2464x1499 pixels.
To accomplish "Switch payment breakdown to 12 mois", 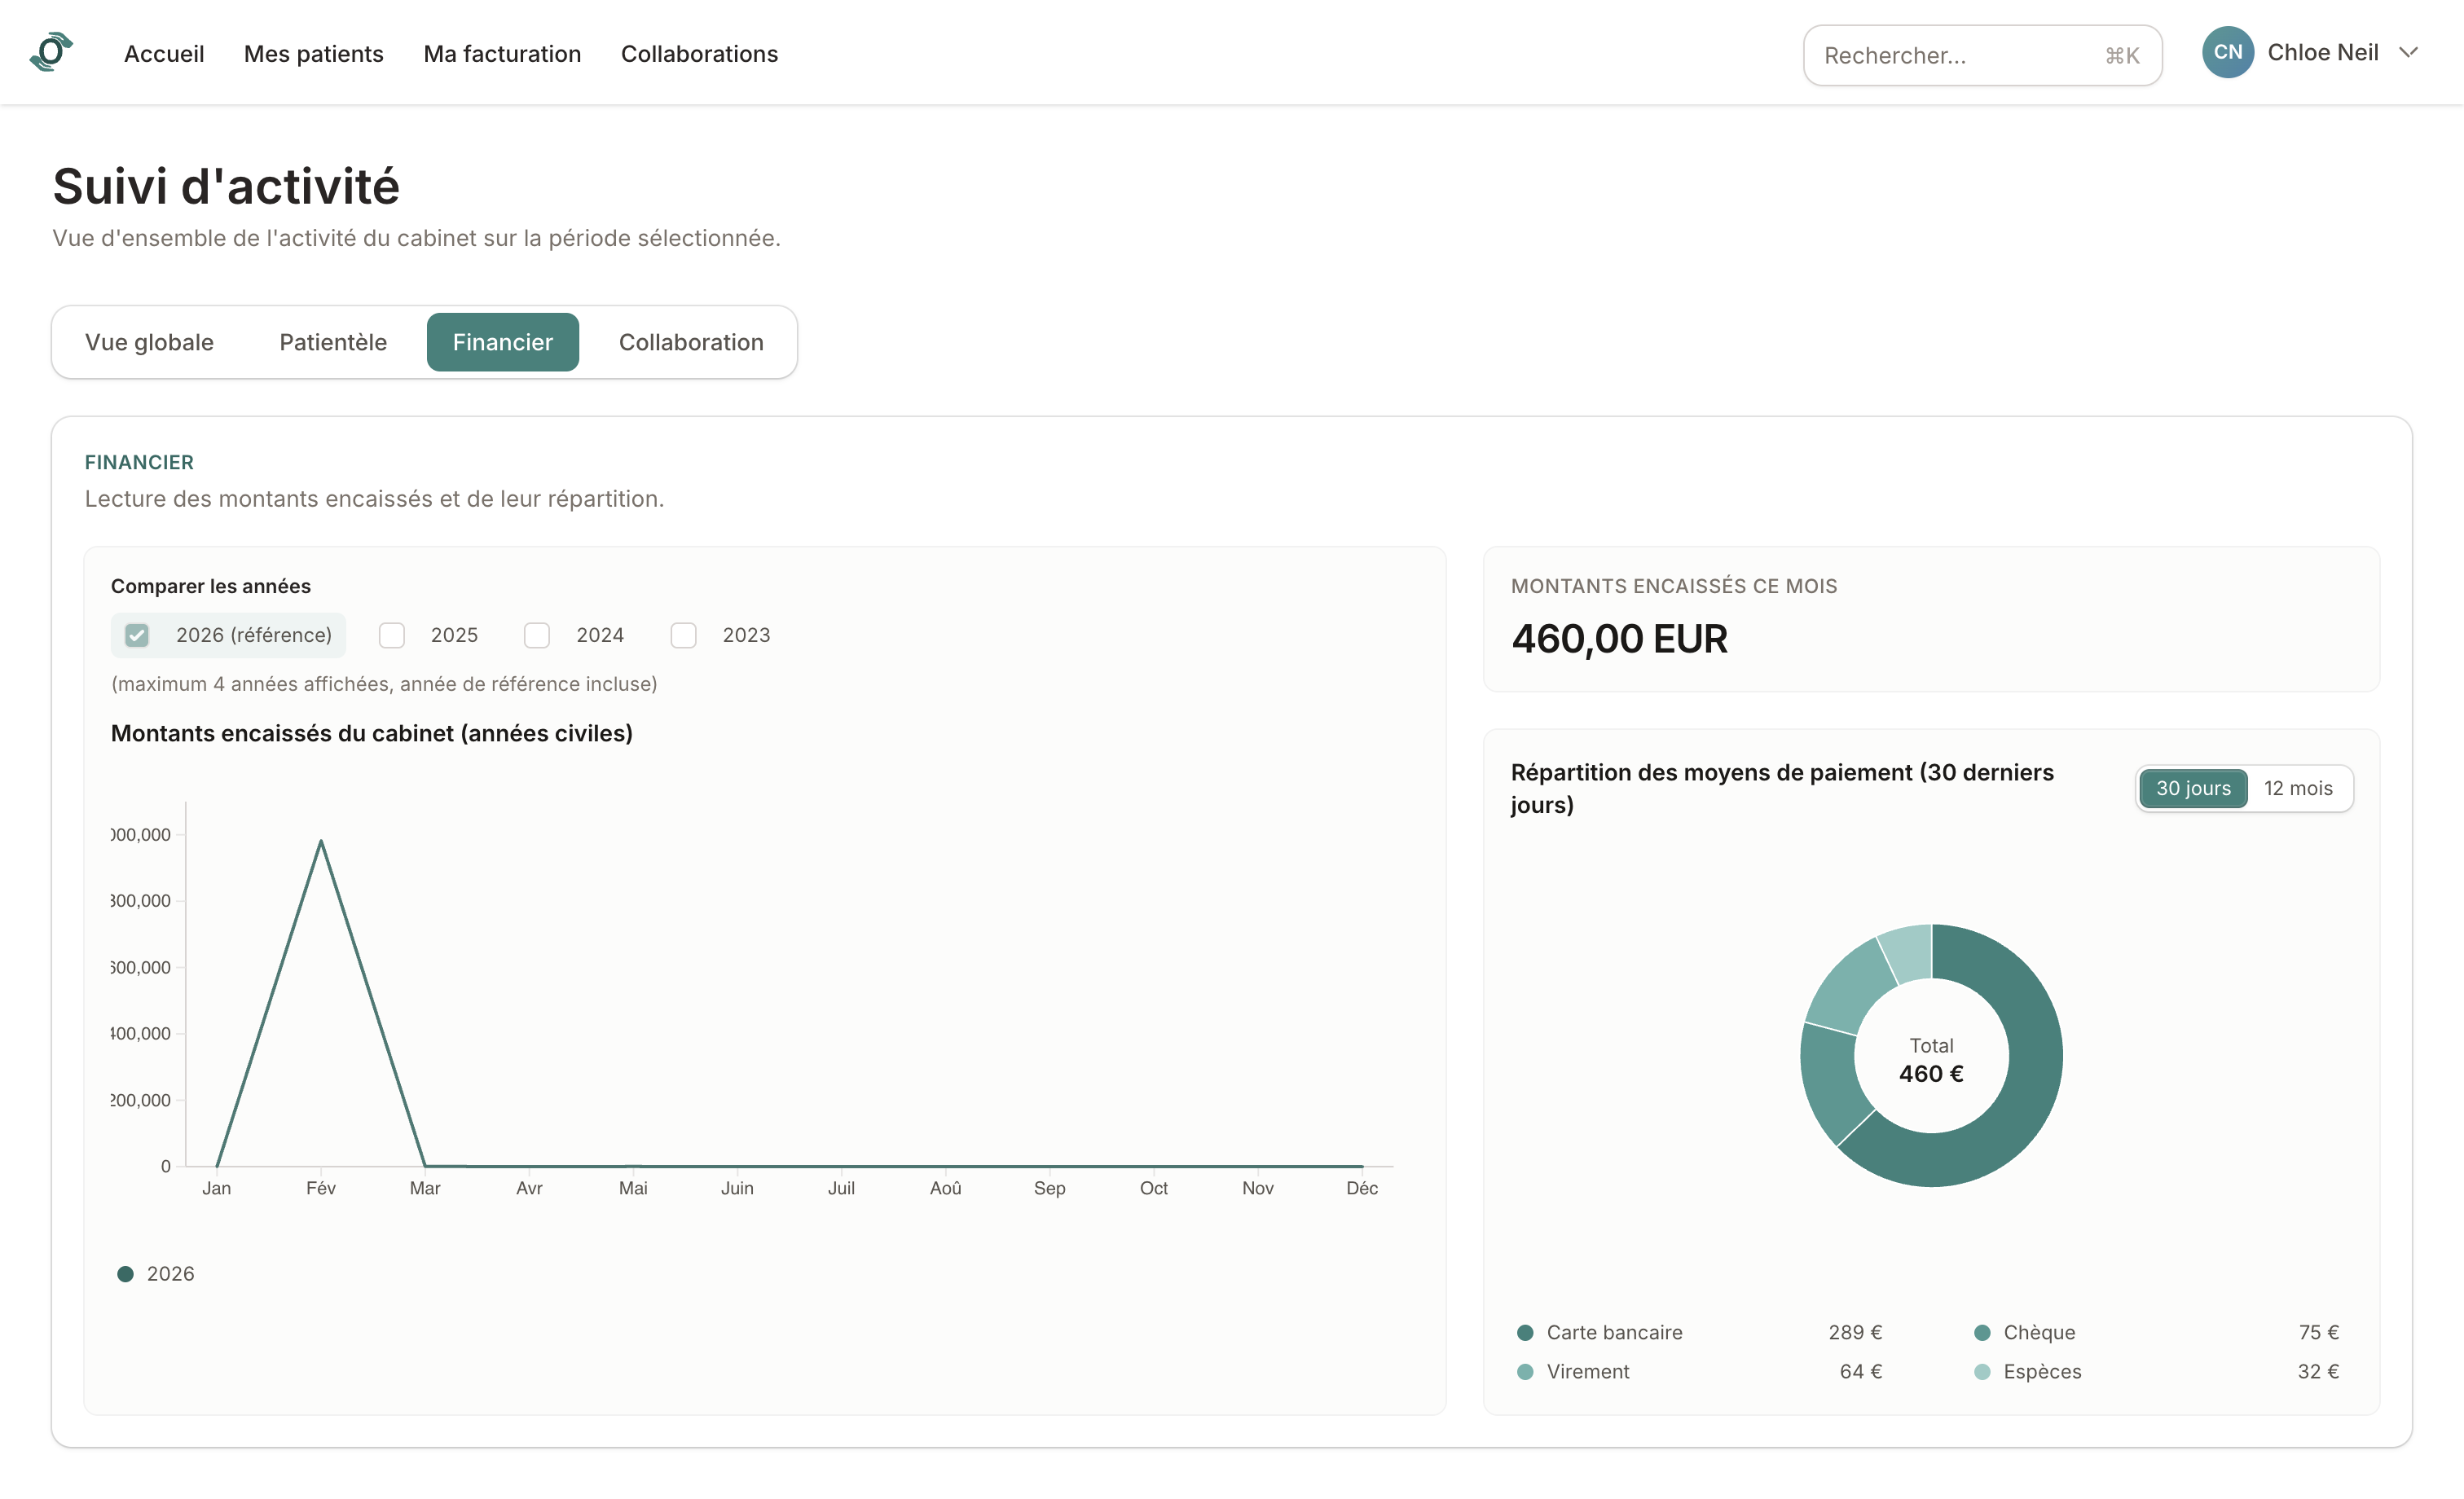I will click(x=2298, y=788).
